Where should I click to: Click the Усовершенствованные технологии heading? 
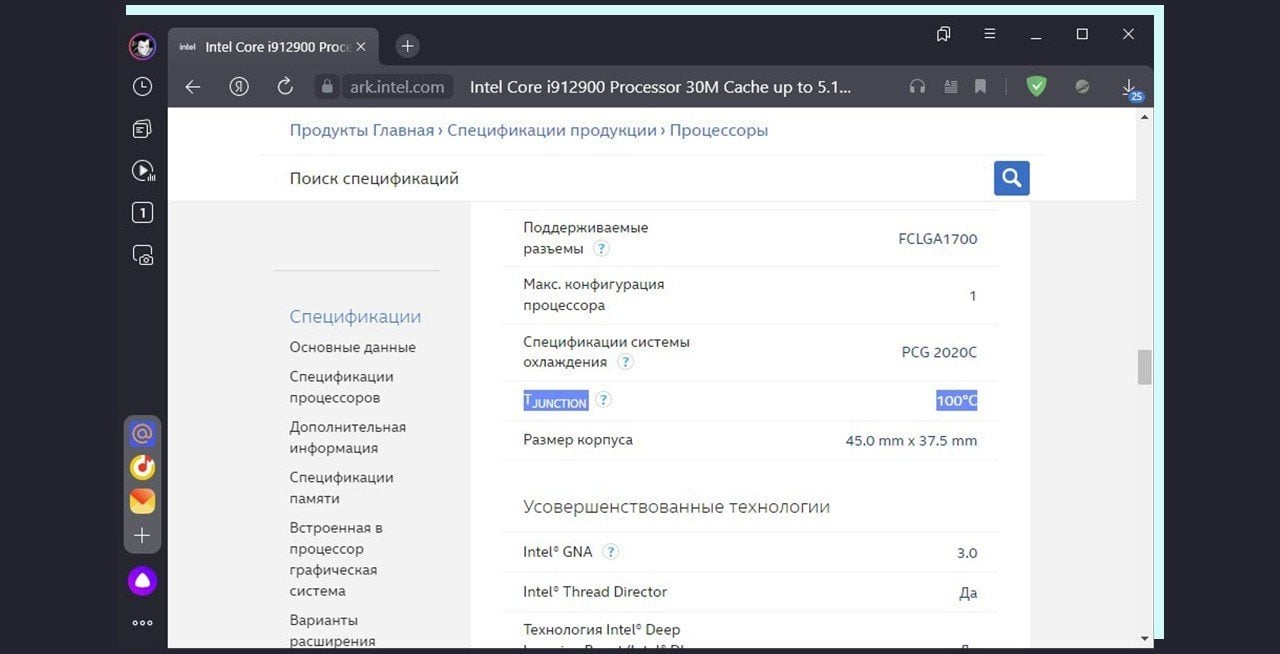tap(676, 506)
